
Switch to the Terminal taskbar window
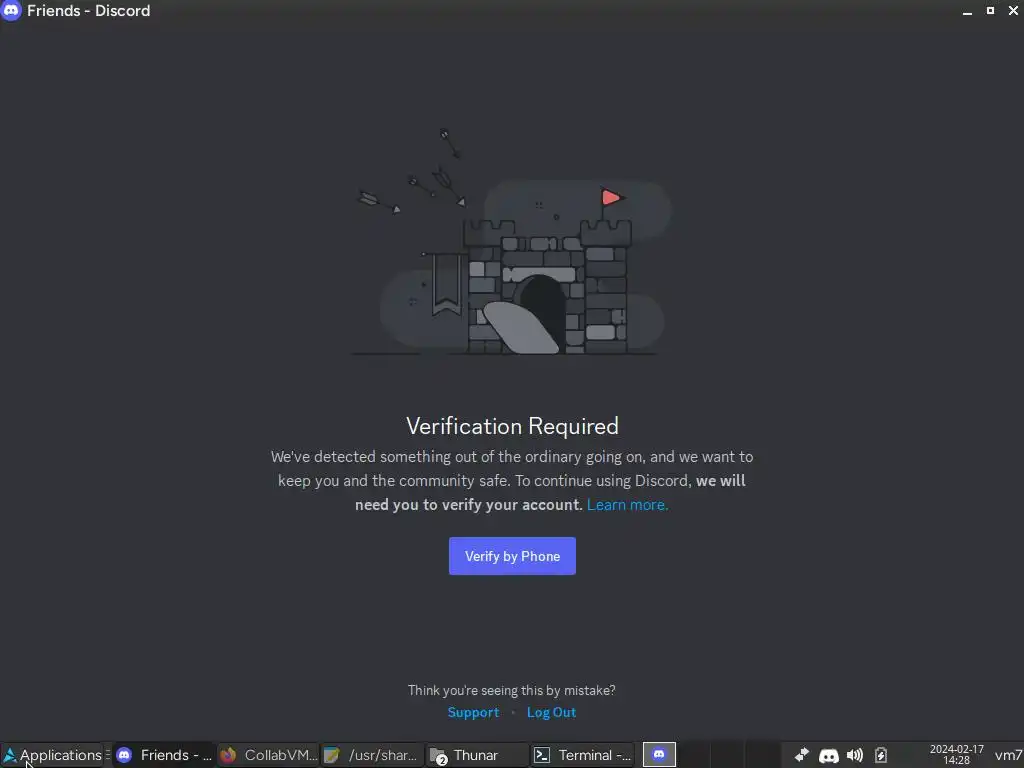[582, 755]
